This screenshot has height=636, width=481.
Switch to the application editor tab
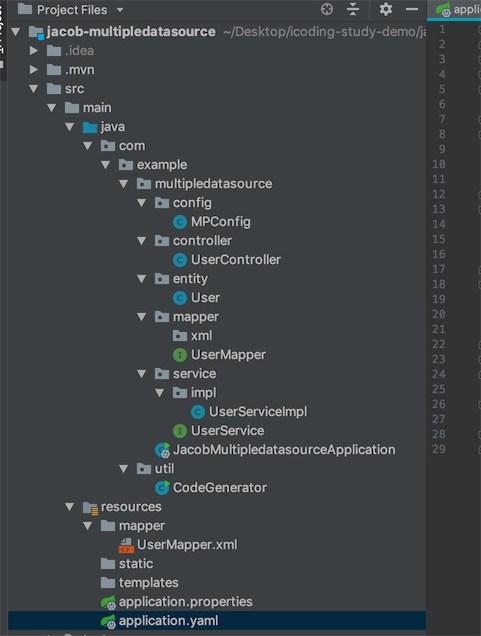[x=458, y=9]
